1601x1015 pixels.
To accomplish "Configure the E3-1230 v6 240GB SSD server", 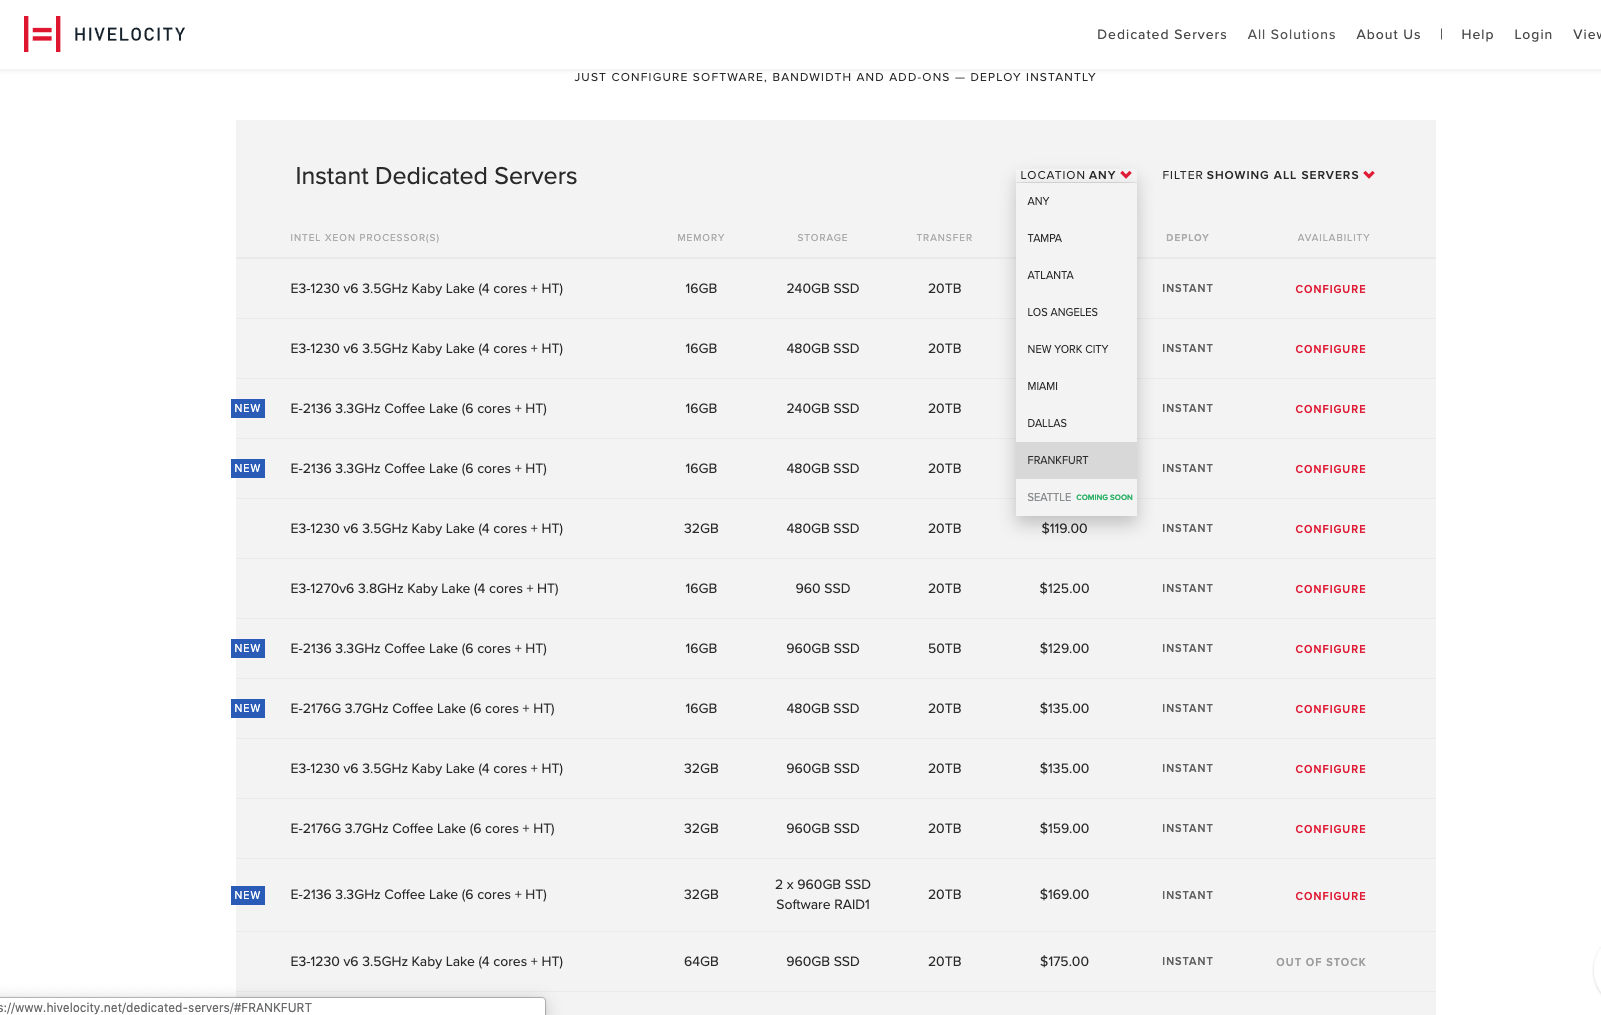I will coord(1330,289).
